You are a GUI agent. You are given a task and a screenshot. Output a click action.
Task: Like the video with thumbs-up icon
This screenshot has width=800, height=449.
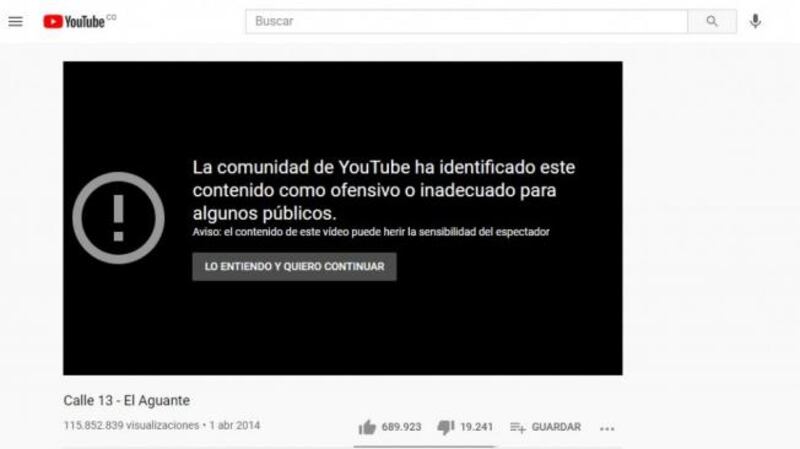(367, 428)
